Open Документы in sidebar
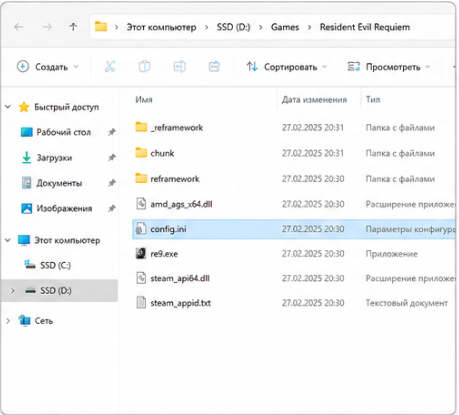 59,183
